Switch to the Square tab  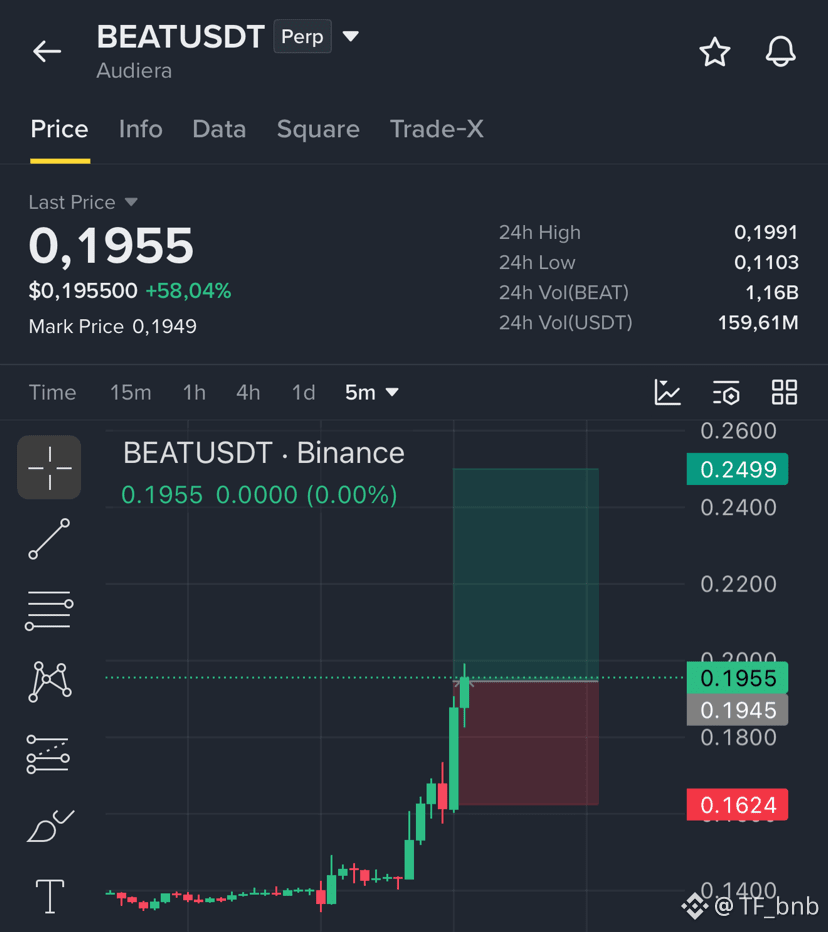click(x=318, y=129)
